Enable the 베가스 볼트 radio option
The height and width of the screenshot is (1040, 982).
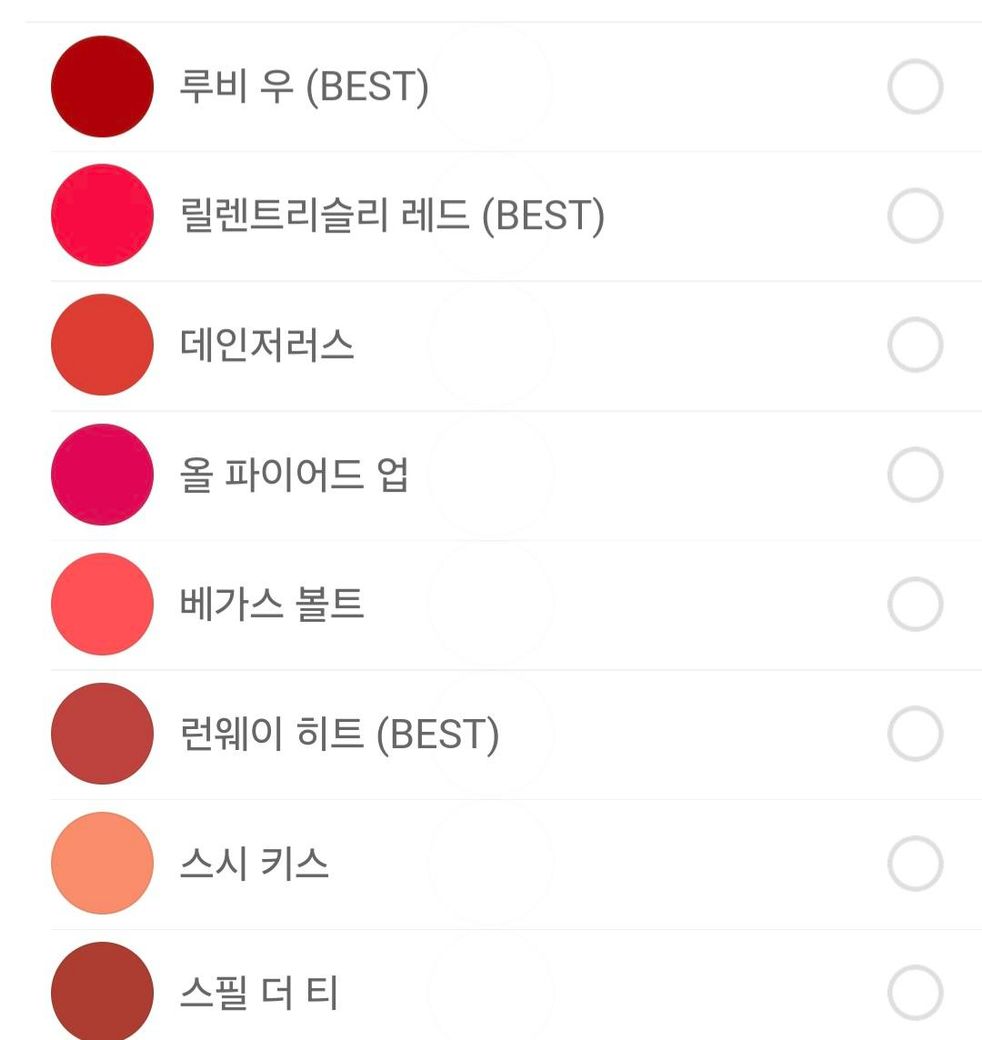(x=915, y=604)
